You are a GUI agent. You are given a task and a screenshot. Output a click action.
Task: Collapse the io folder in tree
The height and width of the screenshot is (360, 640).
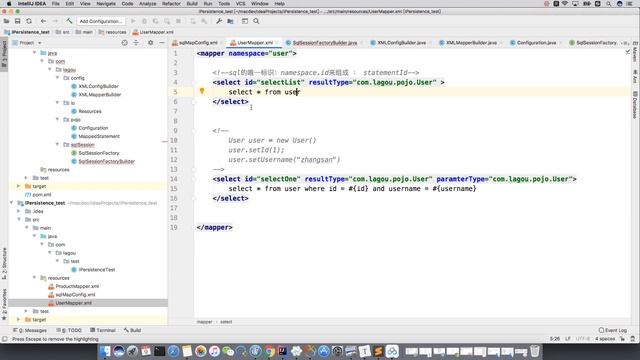tap(58, 102)
